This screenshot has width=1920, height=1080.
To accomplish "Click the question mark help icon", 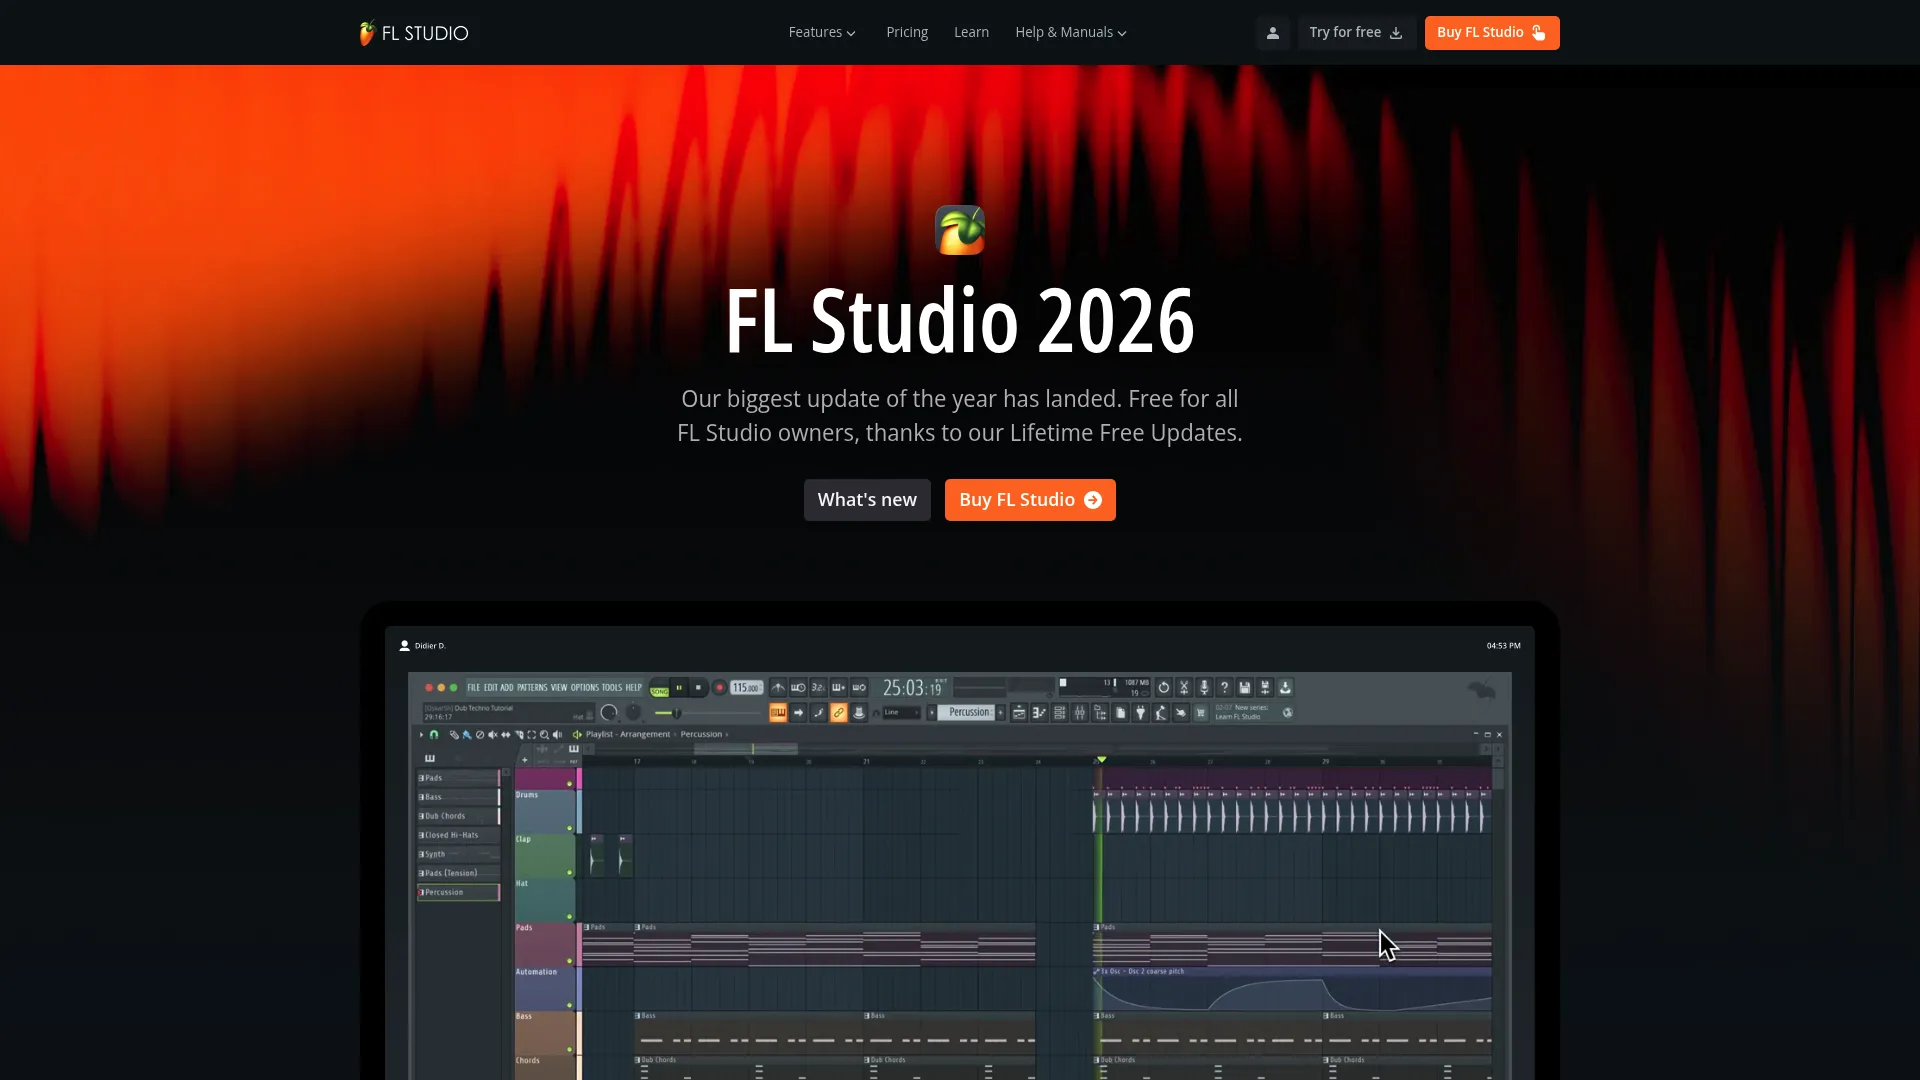I will 1224,687.
